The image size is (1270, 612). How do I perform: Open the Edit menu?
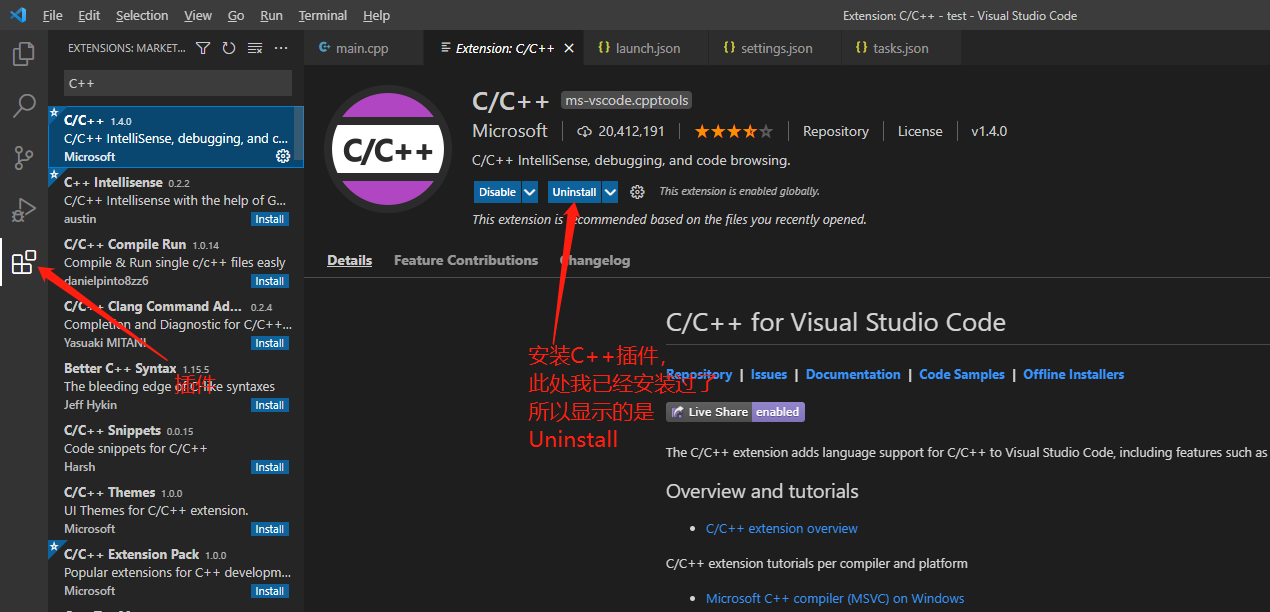(x=89, y=15)
